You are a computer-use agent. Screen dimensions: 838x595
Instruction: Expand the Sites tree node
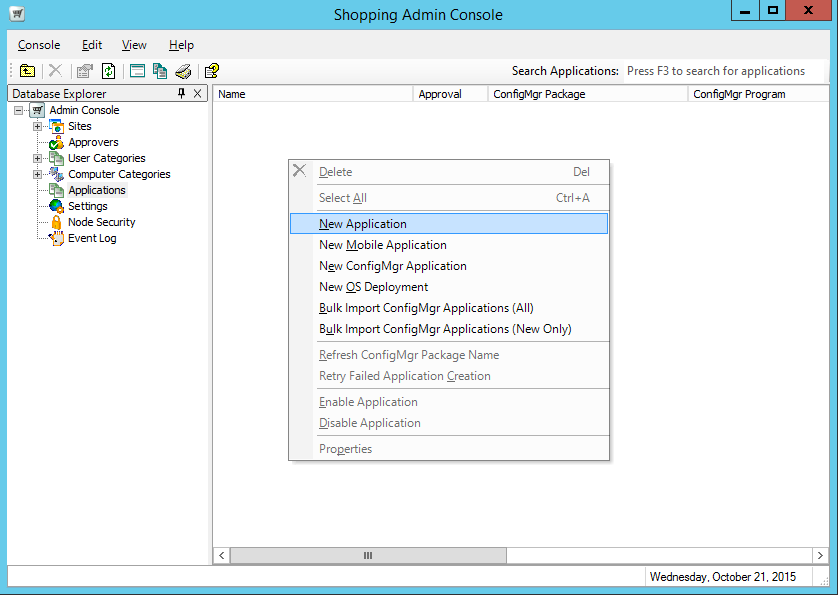point(37,126)
